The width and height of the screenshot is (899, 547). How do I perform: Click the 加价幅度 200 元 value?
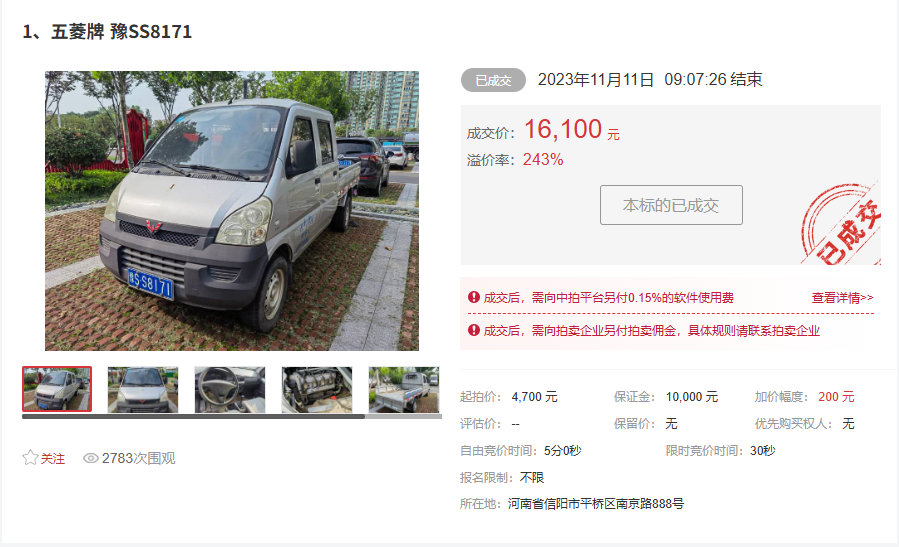836,397
